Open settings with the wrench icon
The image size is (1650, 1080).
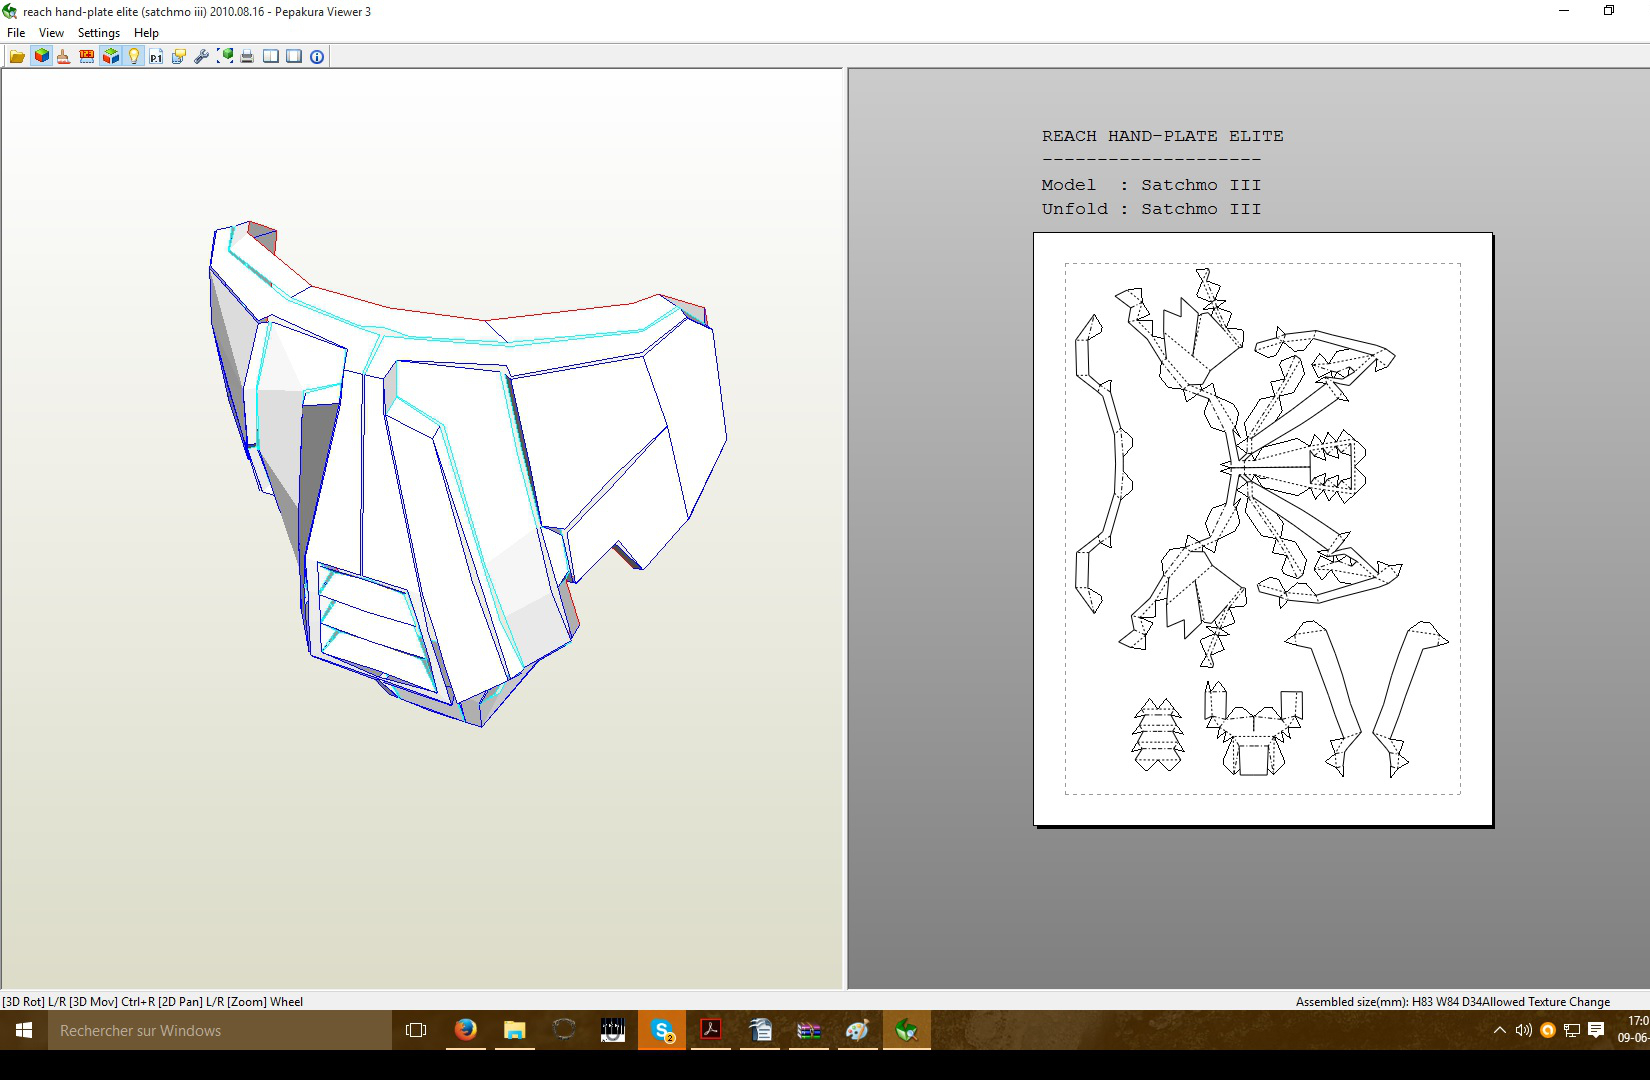tap(202, 57)
